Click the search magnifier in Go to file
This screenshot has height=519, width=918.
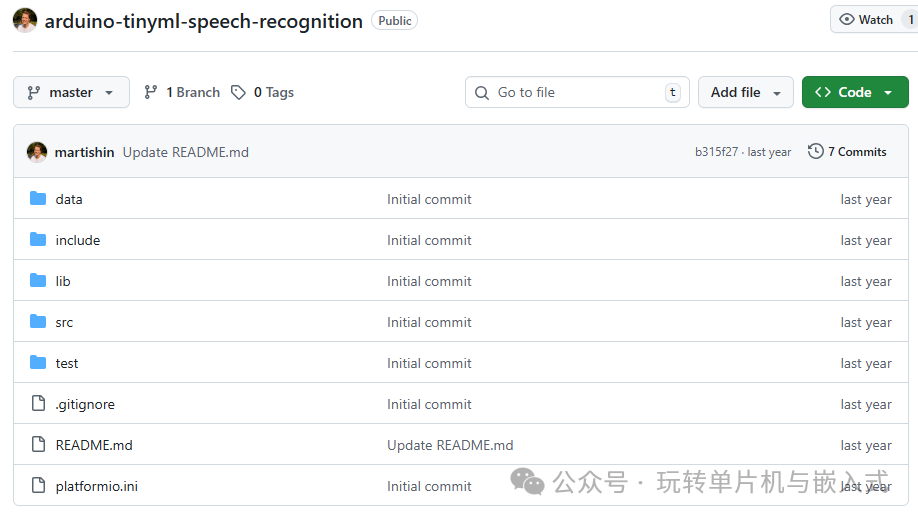coord(482,93)
